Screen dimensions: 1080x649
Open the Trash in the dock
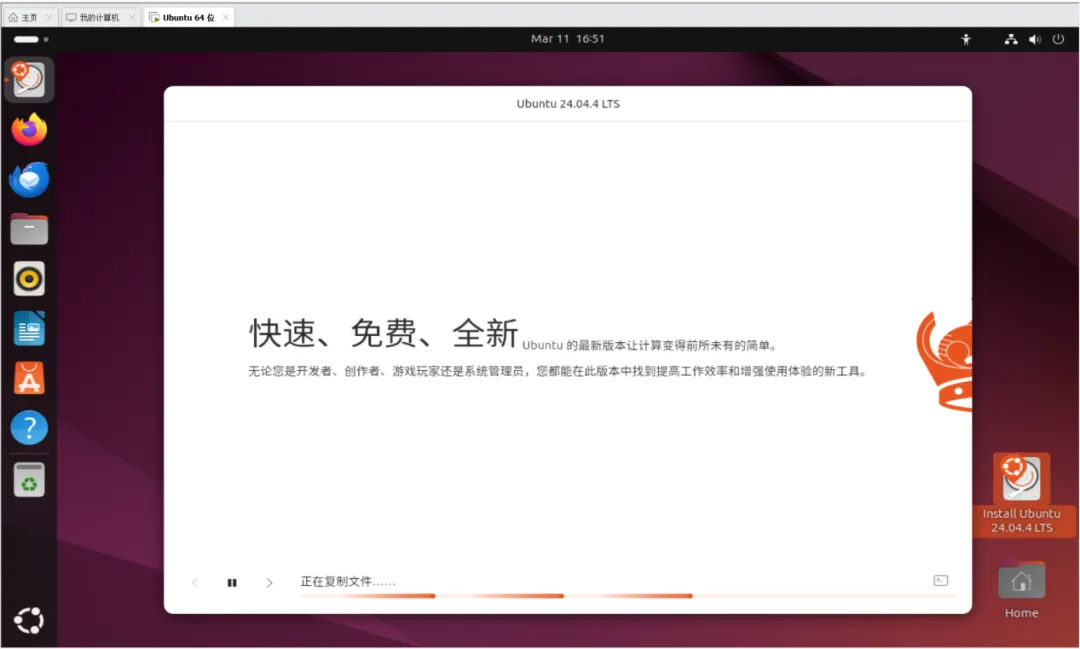(x=29, y=480)
